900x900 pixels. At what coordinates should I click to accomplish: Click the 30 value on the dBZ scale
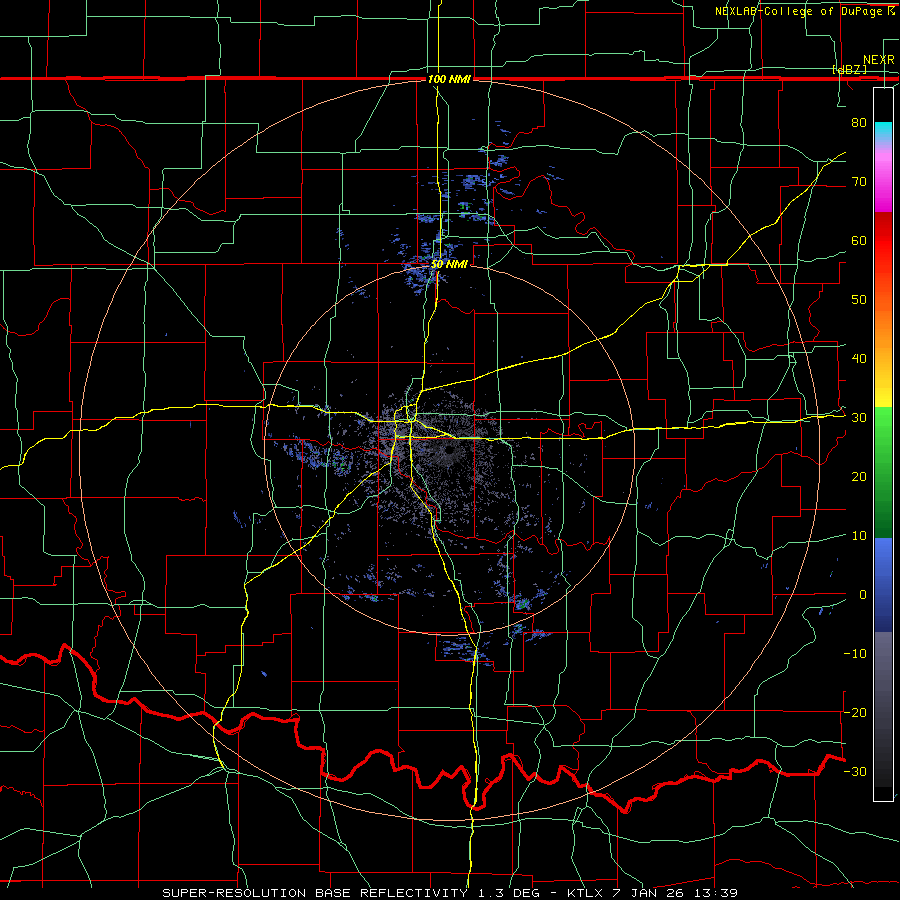coord(859,417)
